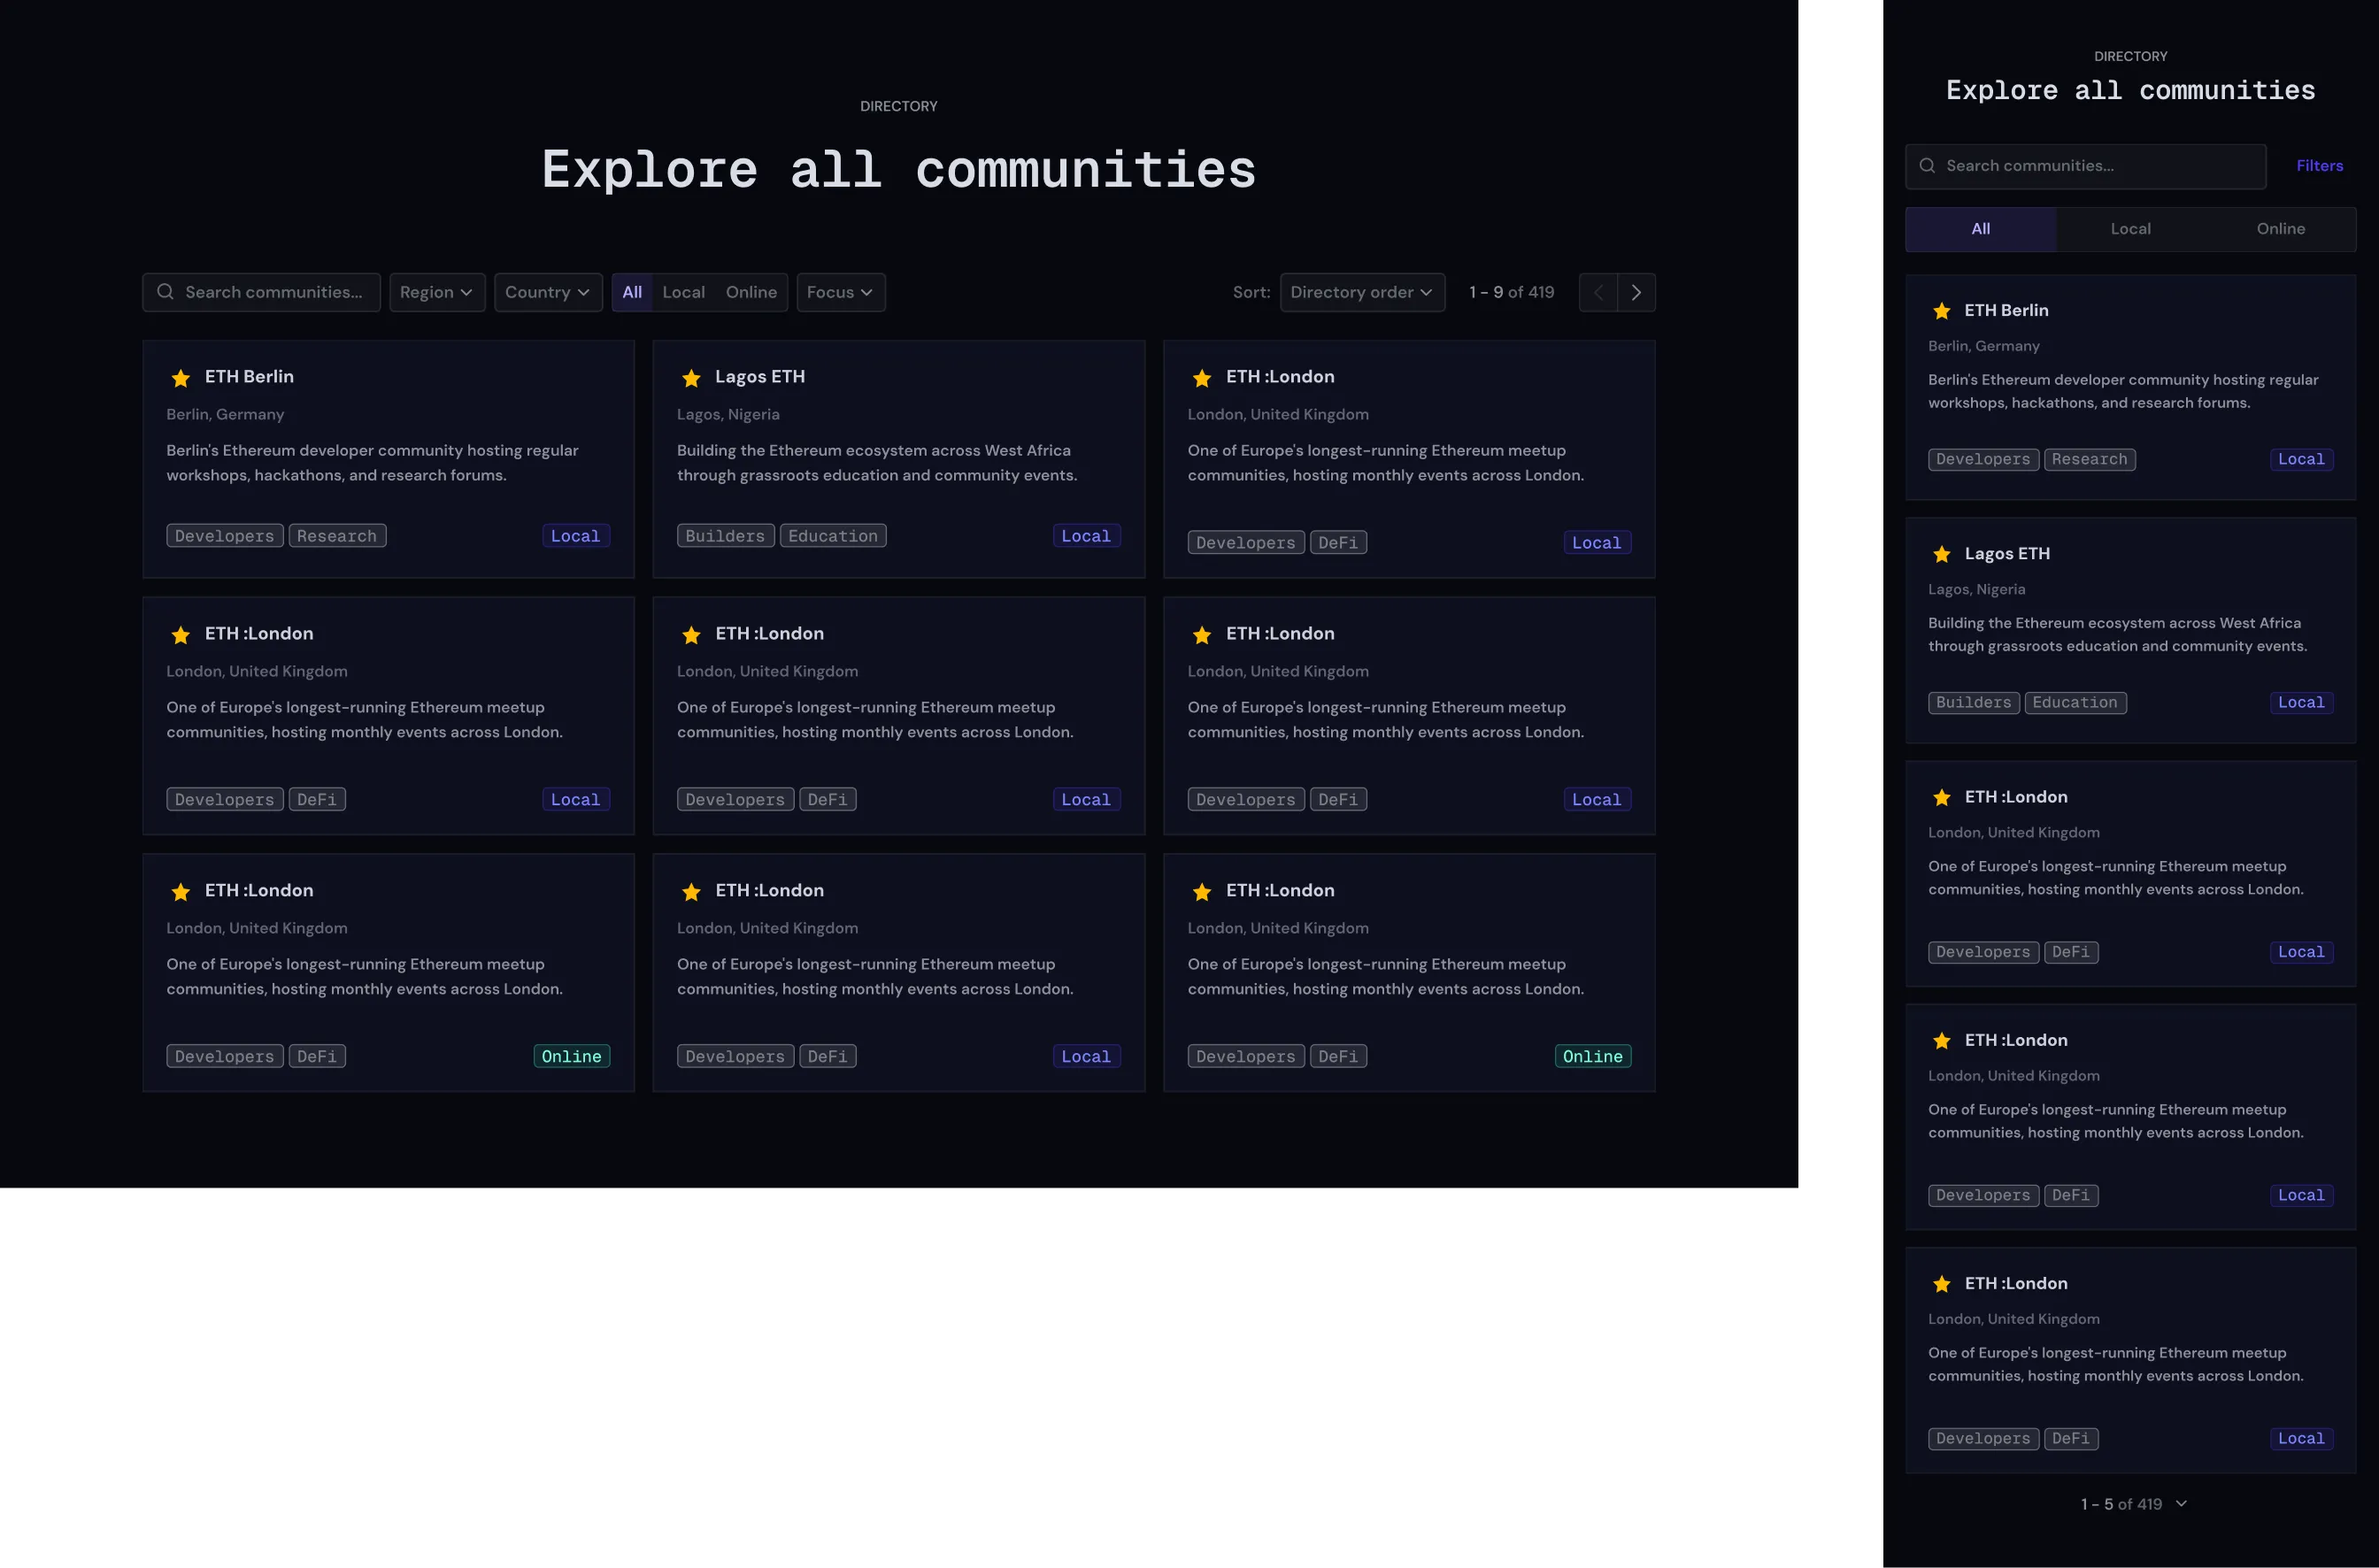Viewport: 2379px width, 1568px height.
Task: Click Local badge on desktop ETH Berlin card
Action: point(576,536)
